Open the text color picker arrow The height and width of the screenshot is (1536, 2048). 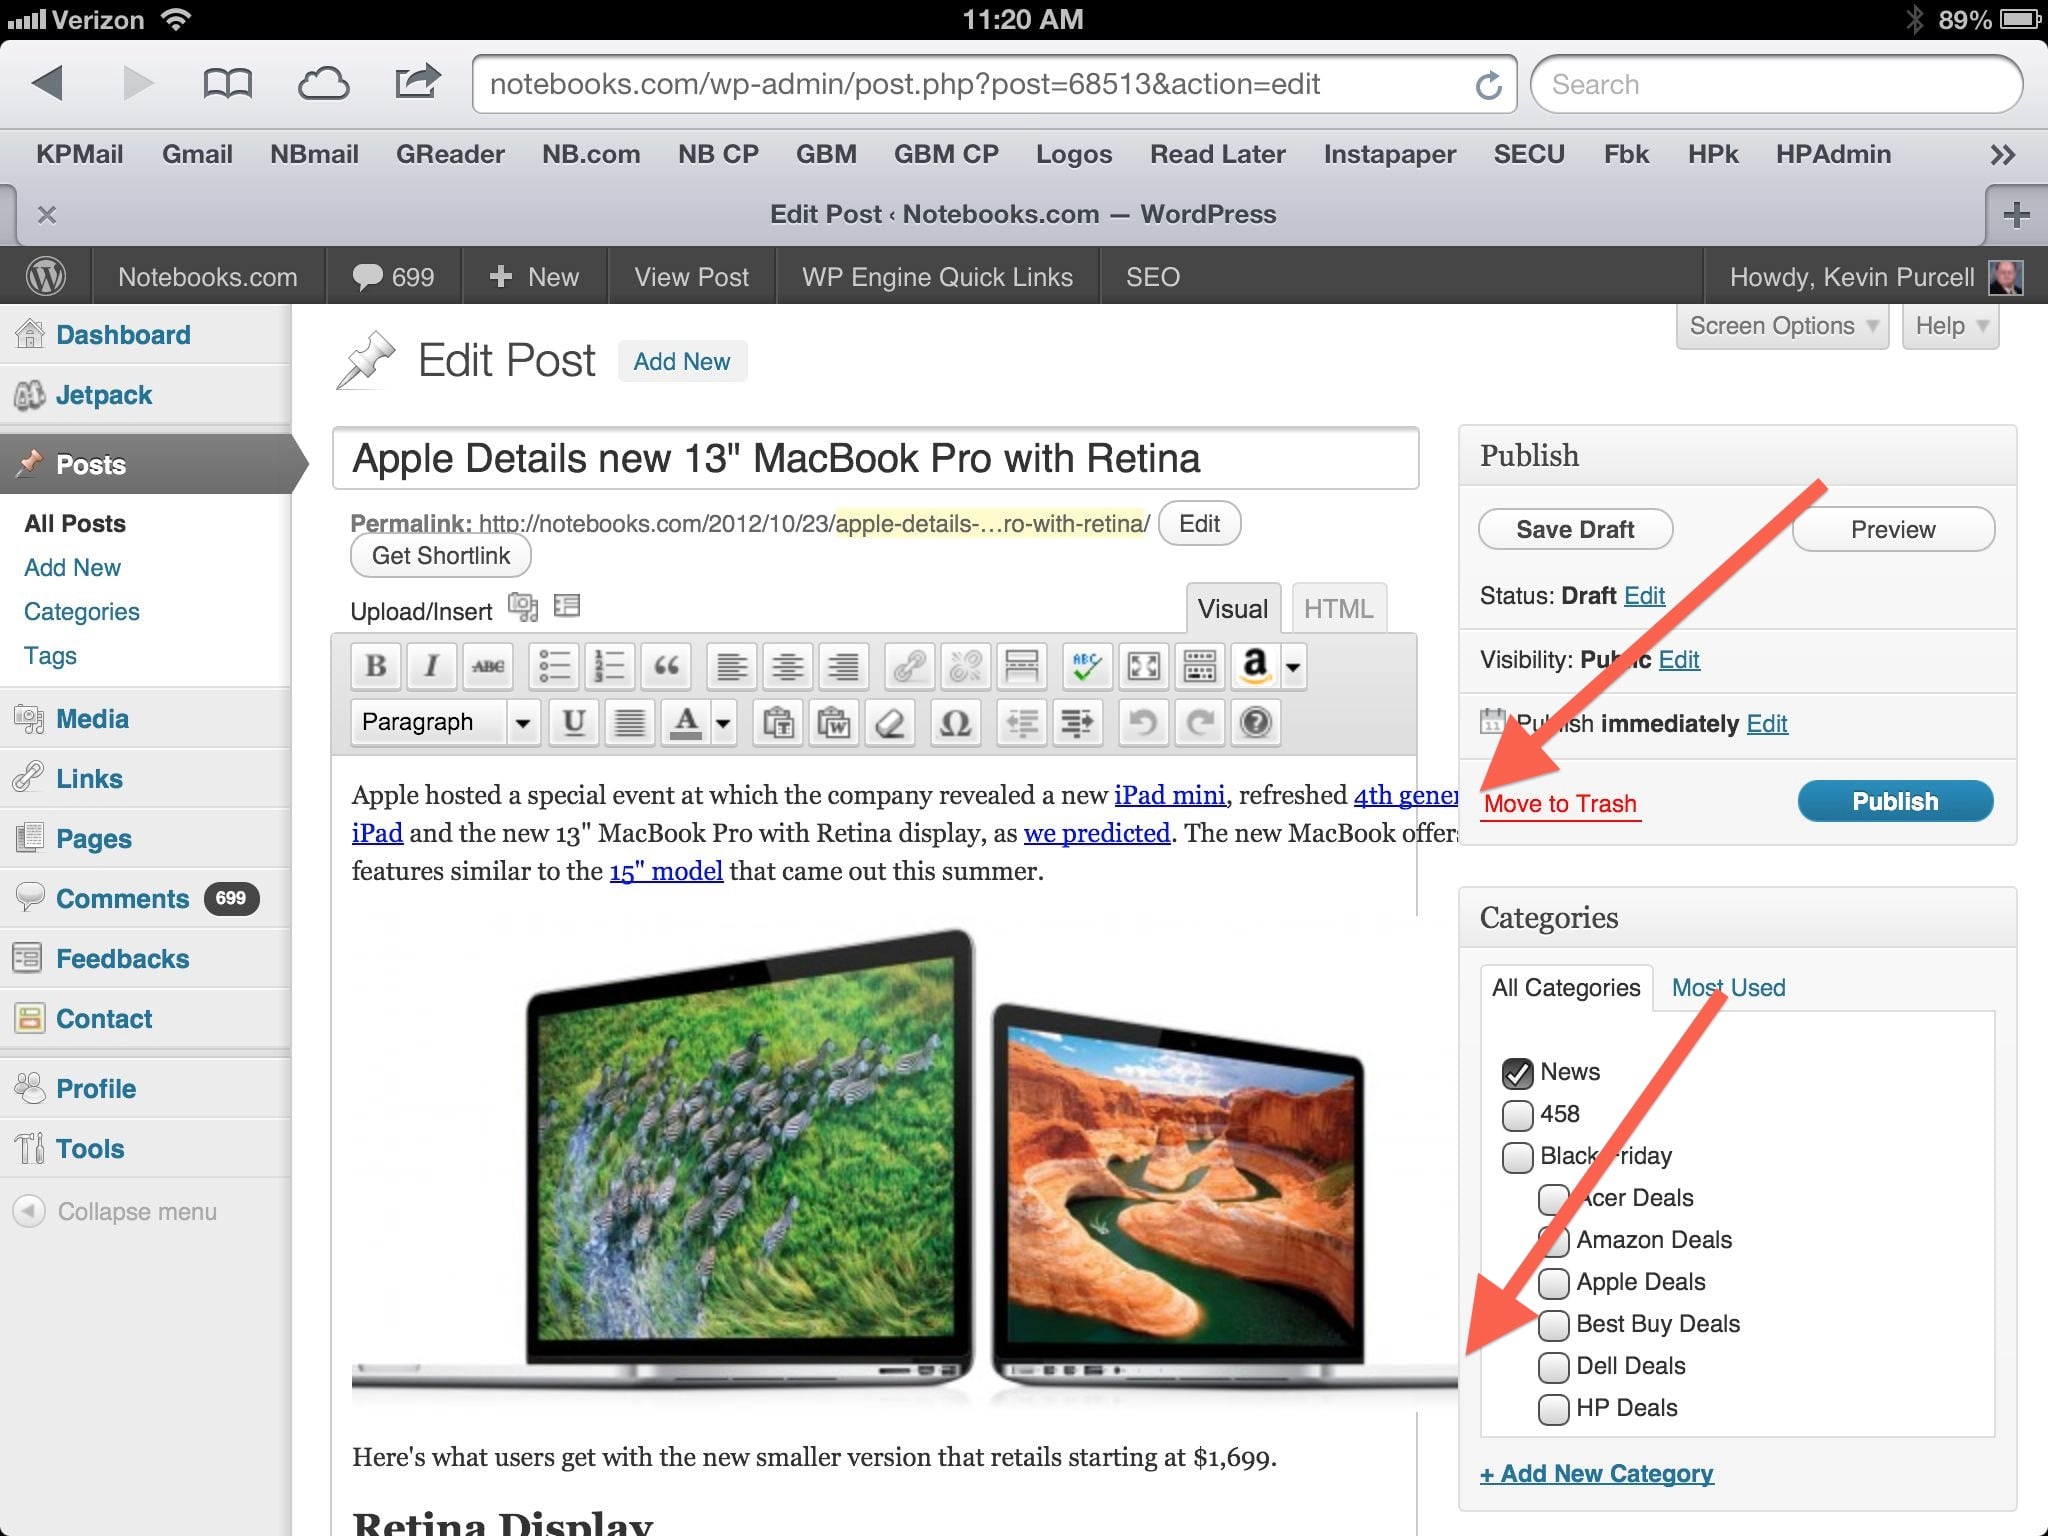pos(724,722)
